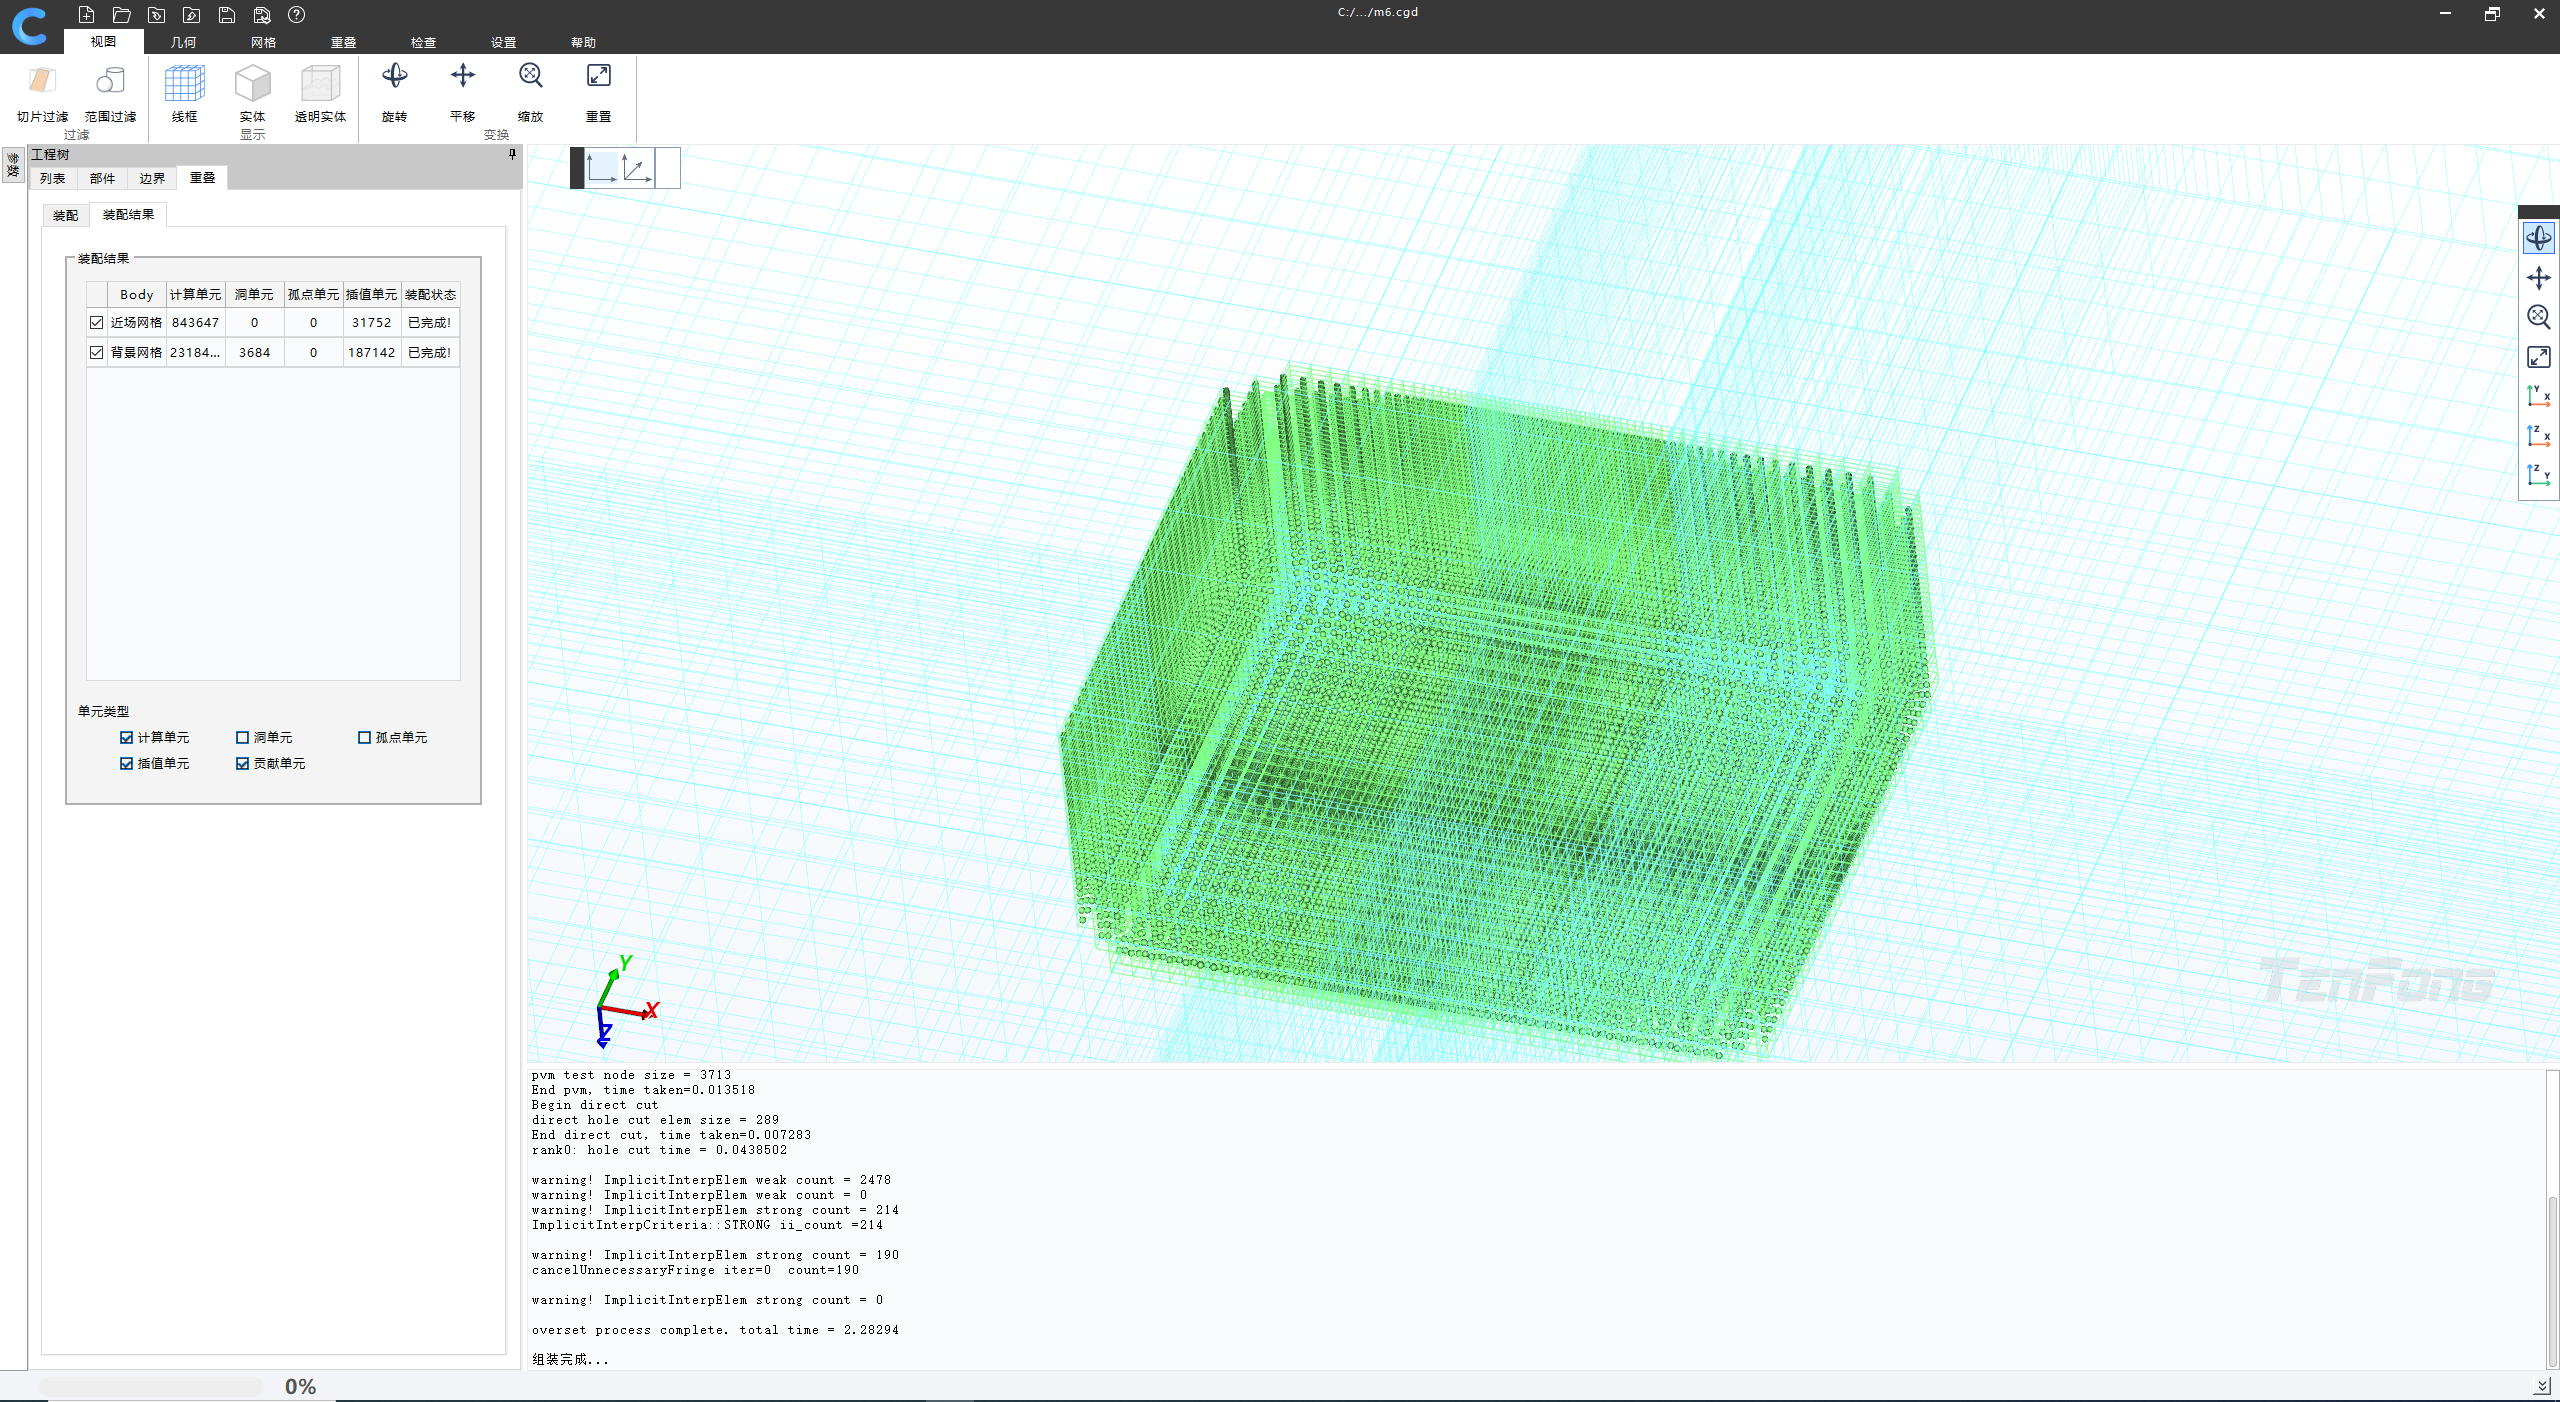Open the 网格 ribbon tab

pyautogui.click(x=264, y=42)
